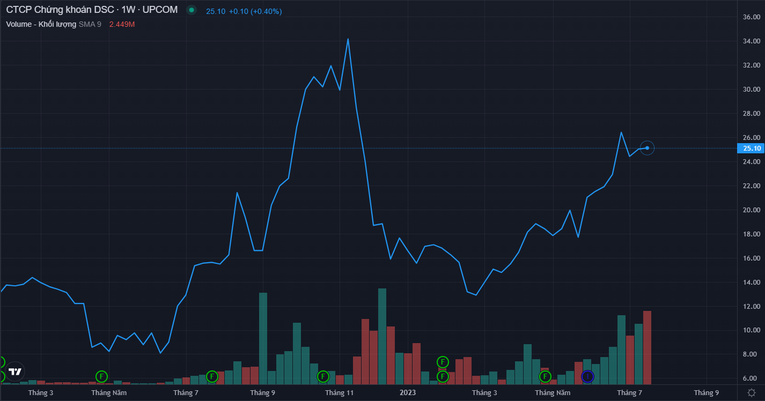This screenshot has height=401, width=765.
Task: Click the blue 25.10 current price label
Action: pos(749,148)
